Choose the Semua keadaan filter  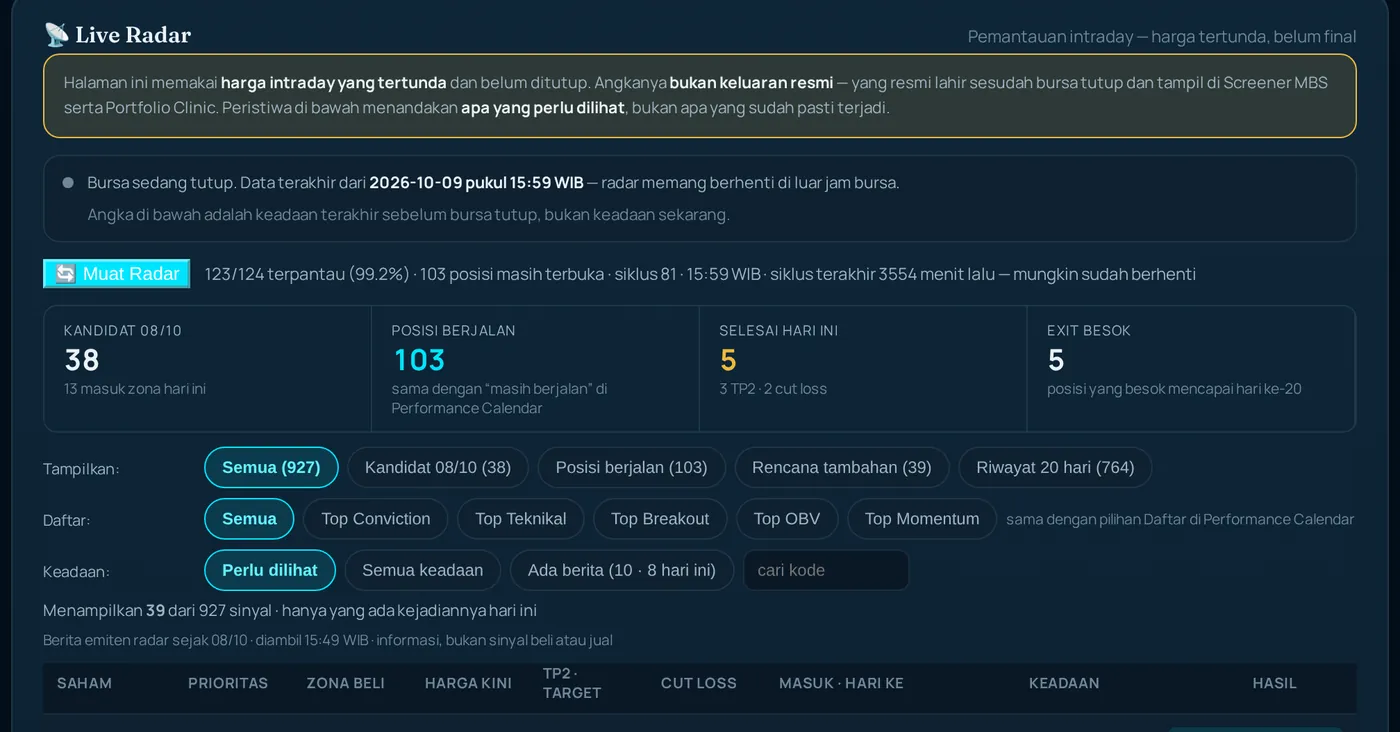pyautogui.click(x=423, y=570)
